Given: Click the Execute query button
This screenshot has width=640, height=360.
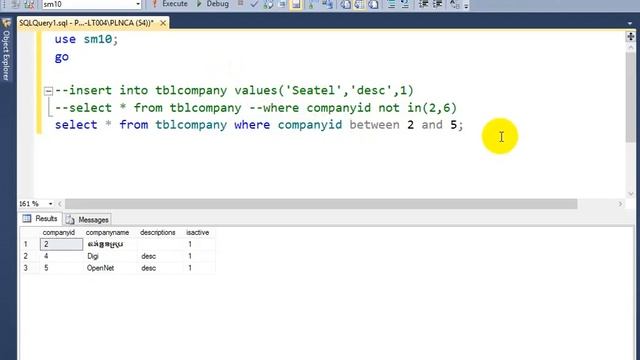Looking at the screenshot, I should pyautogui.click(x=169, y=4).
